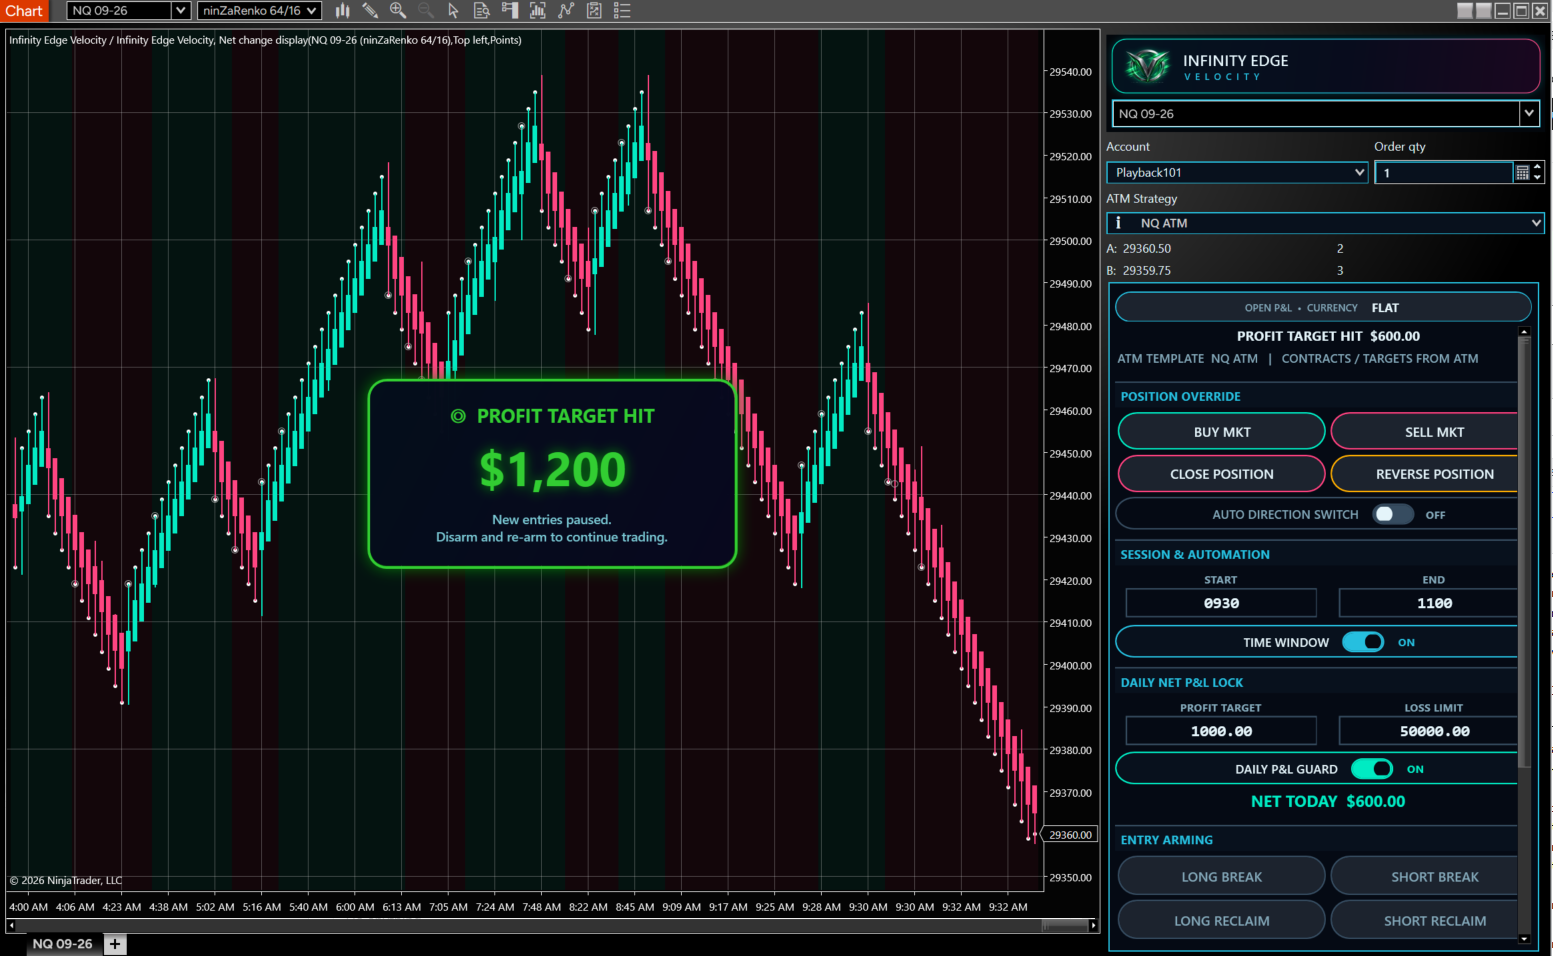This screenshot has height=956, width=1553.
Task: Click the order quantity calculator icon
Action: (1522, 173)
